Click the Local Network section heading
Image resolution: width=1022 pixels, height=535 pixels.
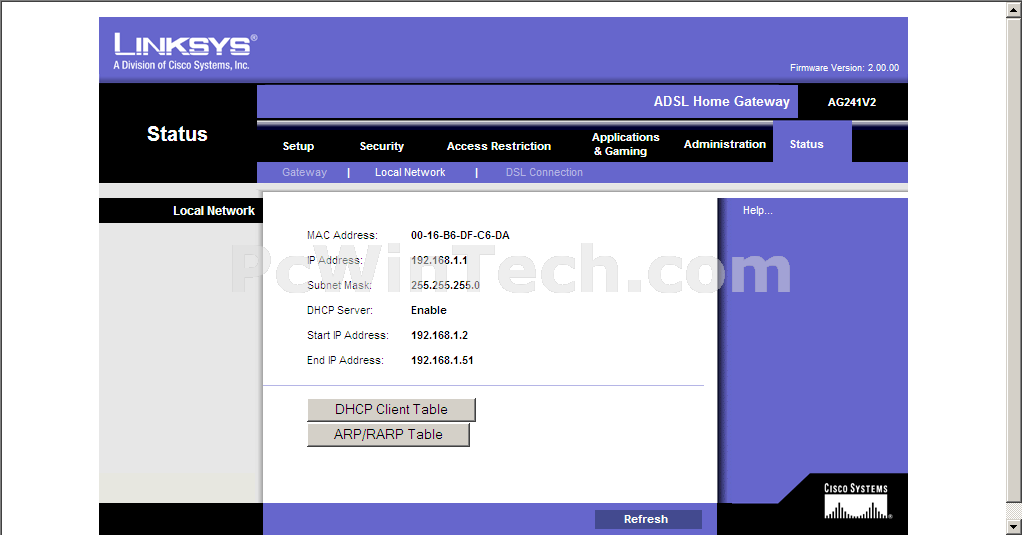tap(214, 210)
